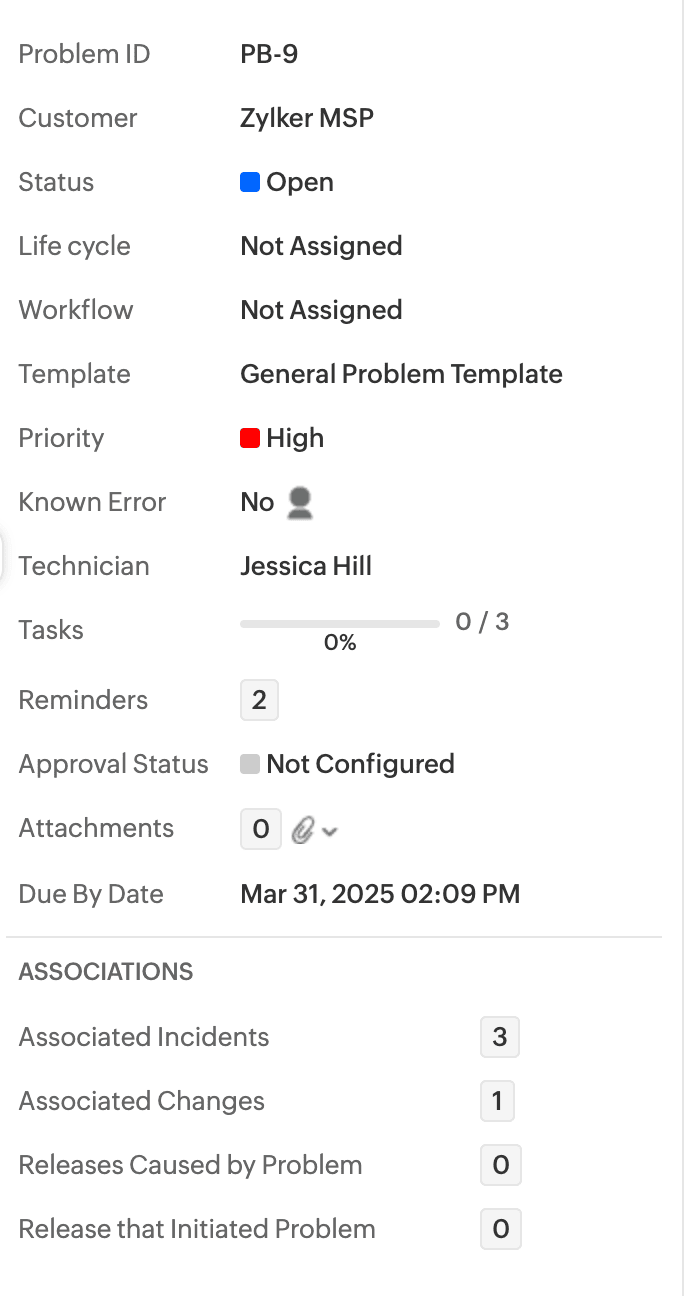Screen dimensions: 684x1296
Task: Click the Tasks 0 / 3 counter
Action: [x=482, y=622]
